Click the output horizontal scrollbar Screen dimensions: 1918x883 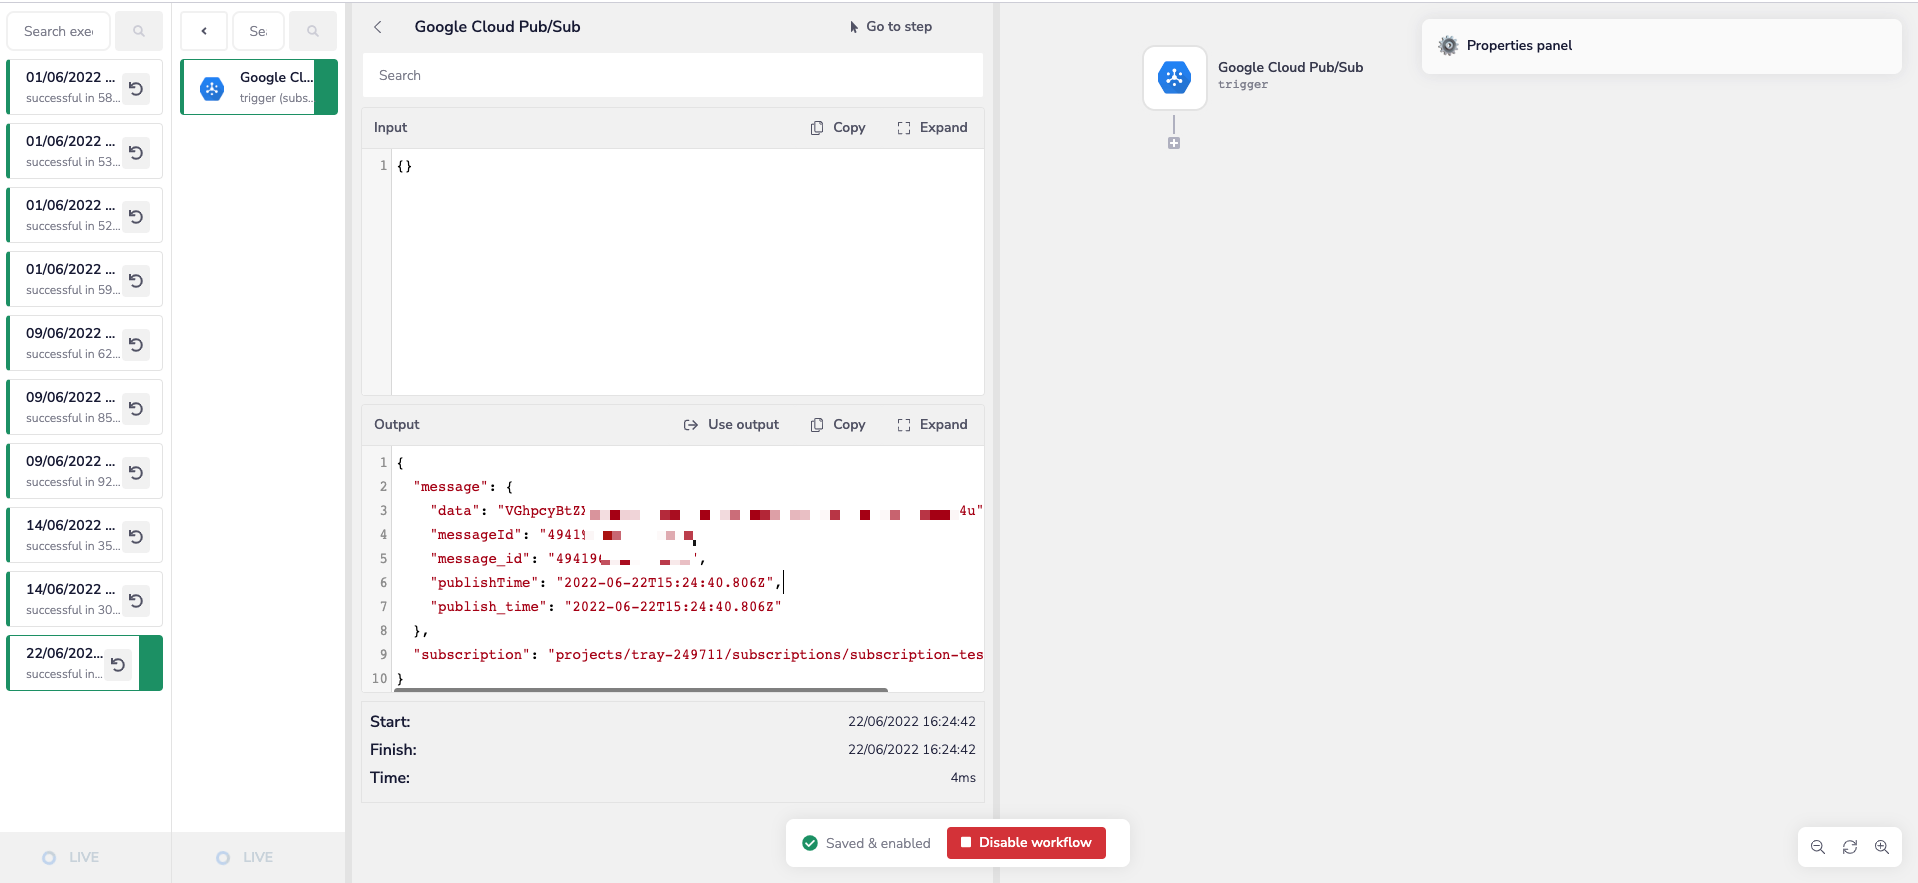click(x=640, y=690)
